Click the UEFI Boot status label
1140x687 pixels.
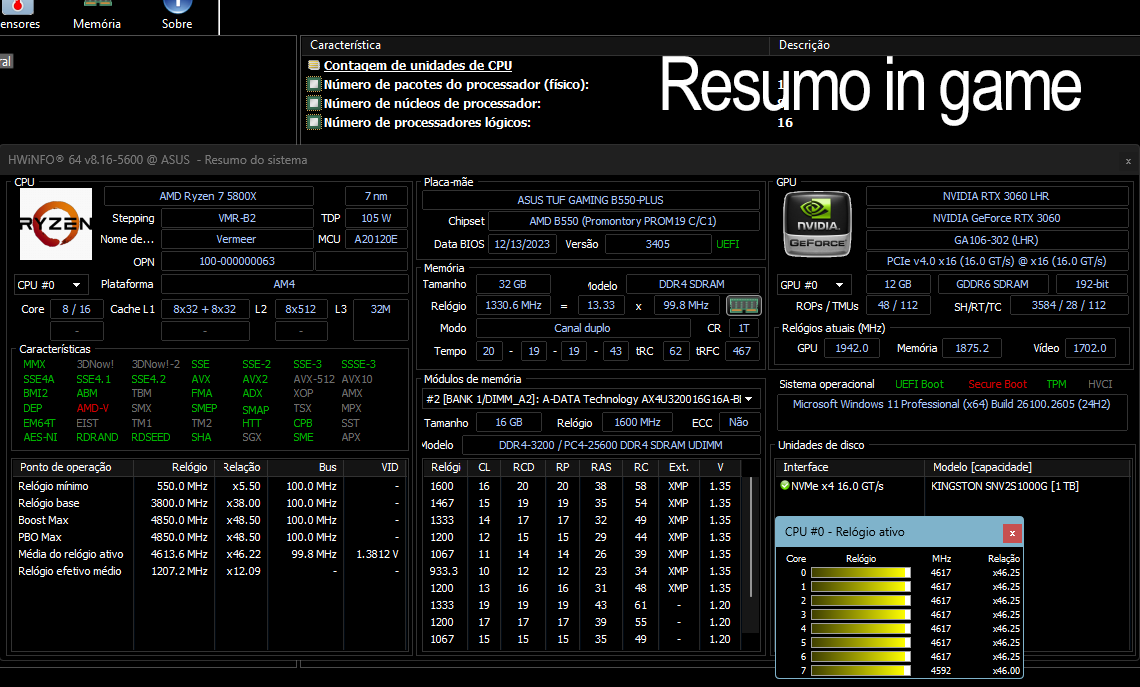pyautogui.click(x=919, y=385)
